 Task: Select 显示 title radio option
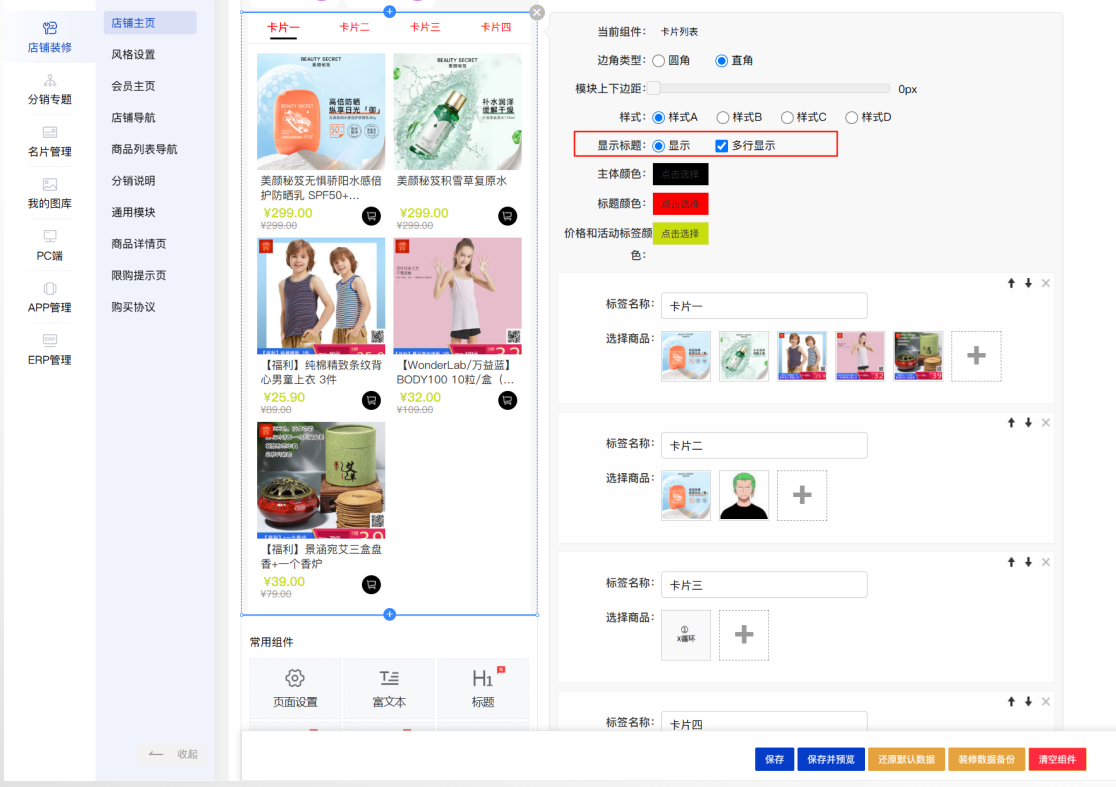659,146
